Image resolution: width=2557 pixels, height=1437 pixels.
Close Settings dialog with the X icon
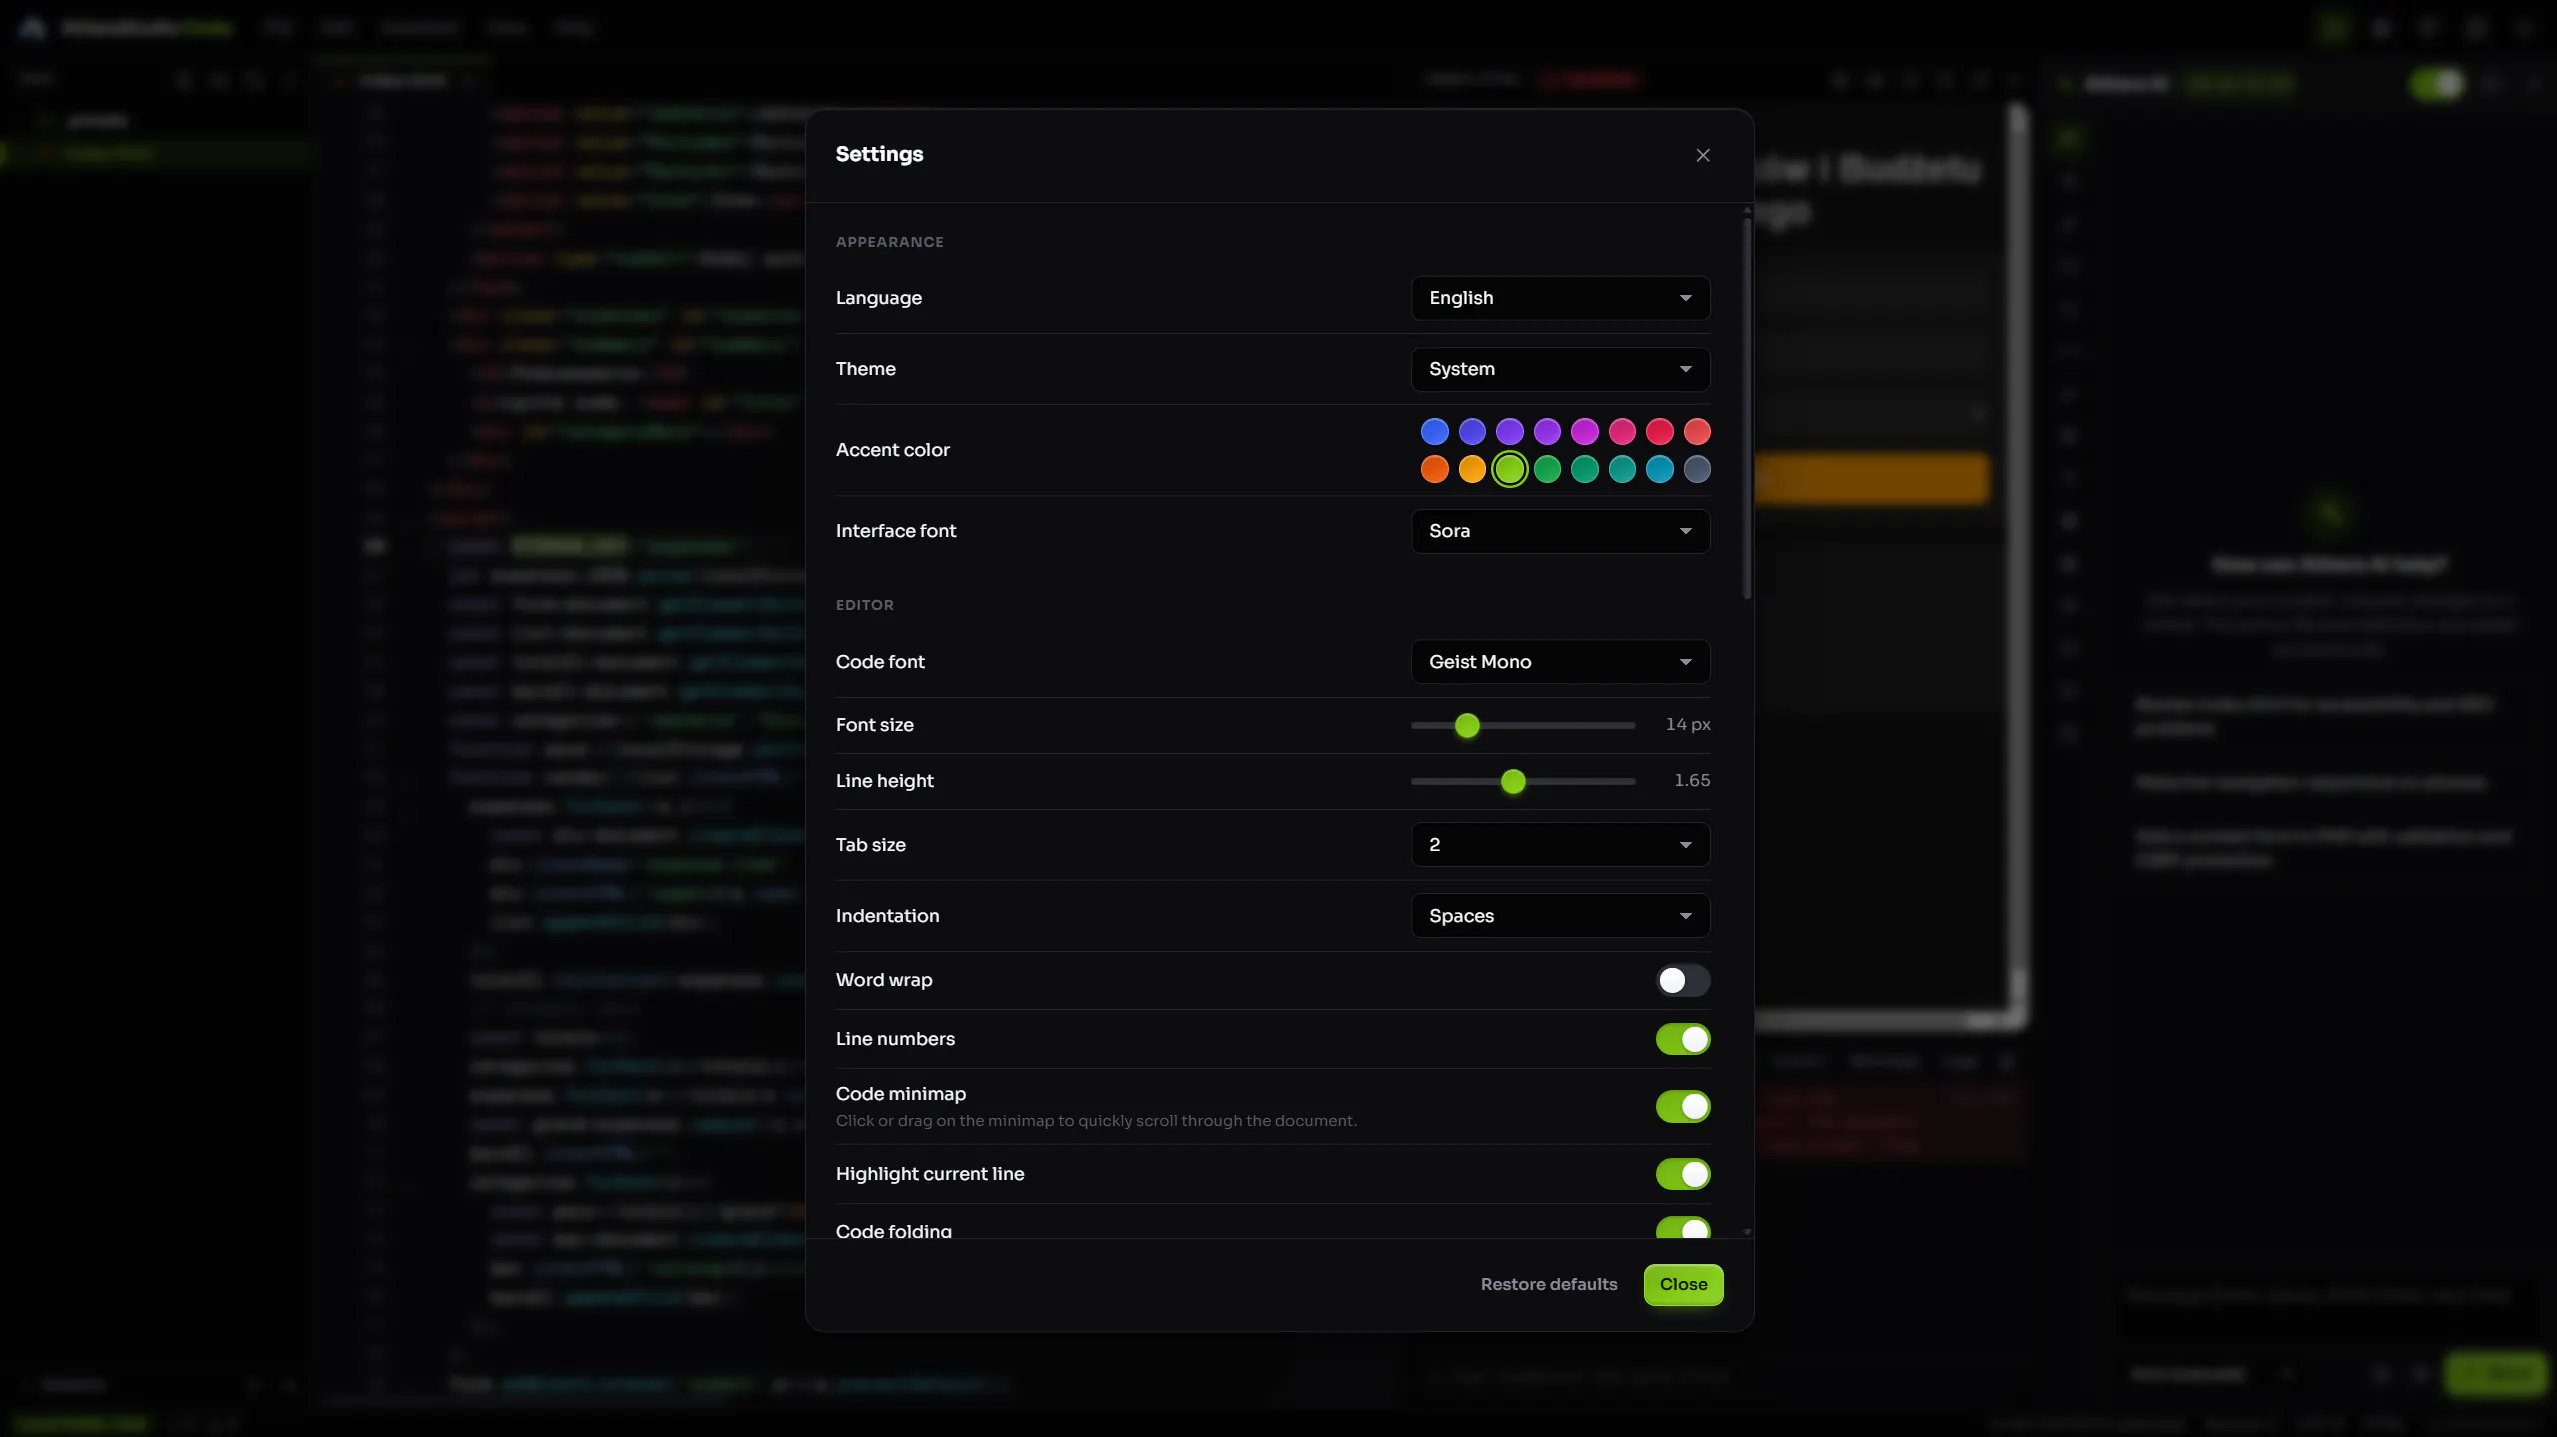(x=1703, y=155)
